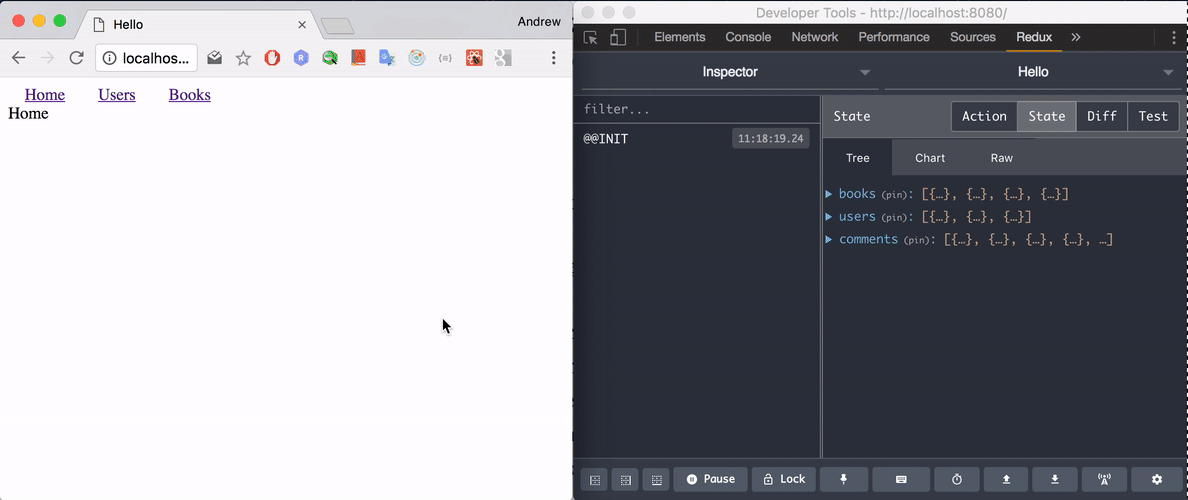The height and width of the screenshot is (500, 1188).
Task: Open the red React bug extension icon
Action: (474, 58)
